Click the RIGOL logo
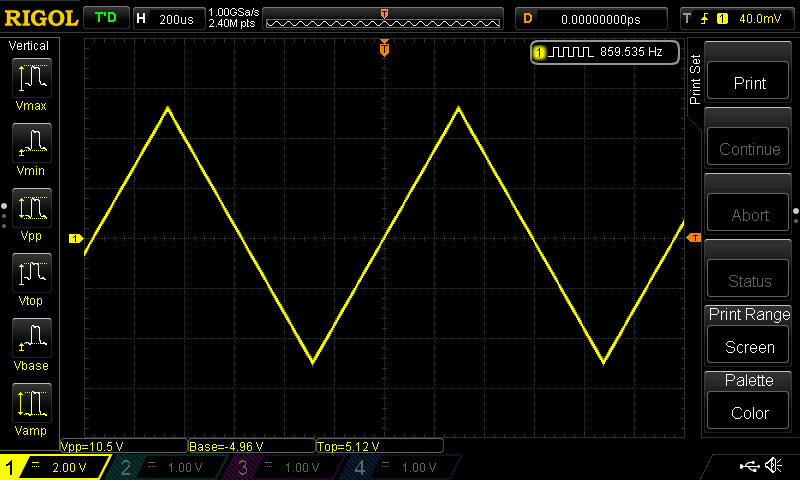Image resolution: width=800 pixels, height=480 pixels. (41, 18)
